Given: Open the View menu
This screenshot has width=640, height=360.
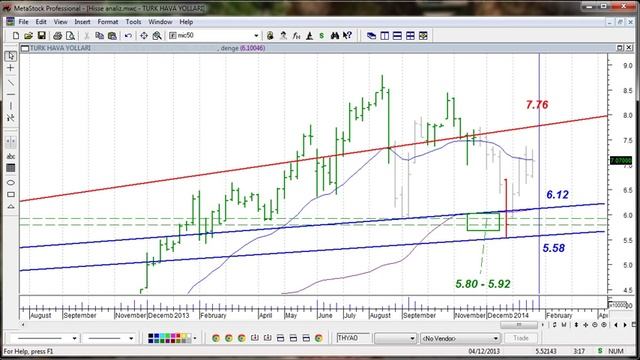Looking at the screenshot, I should [x=60, y=22].
